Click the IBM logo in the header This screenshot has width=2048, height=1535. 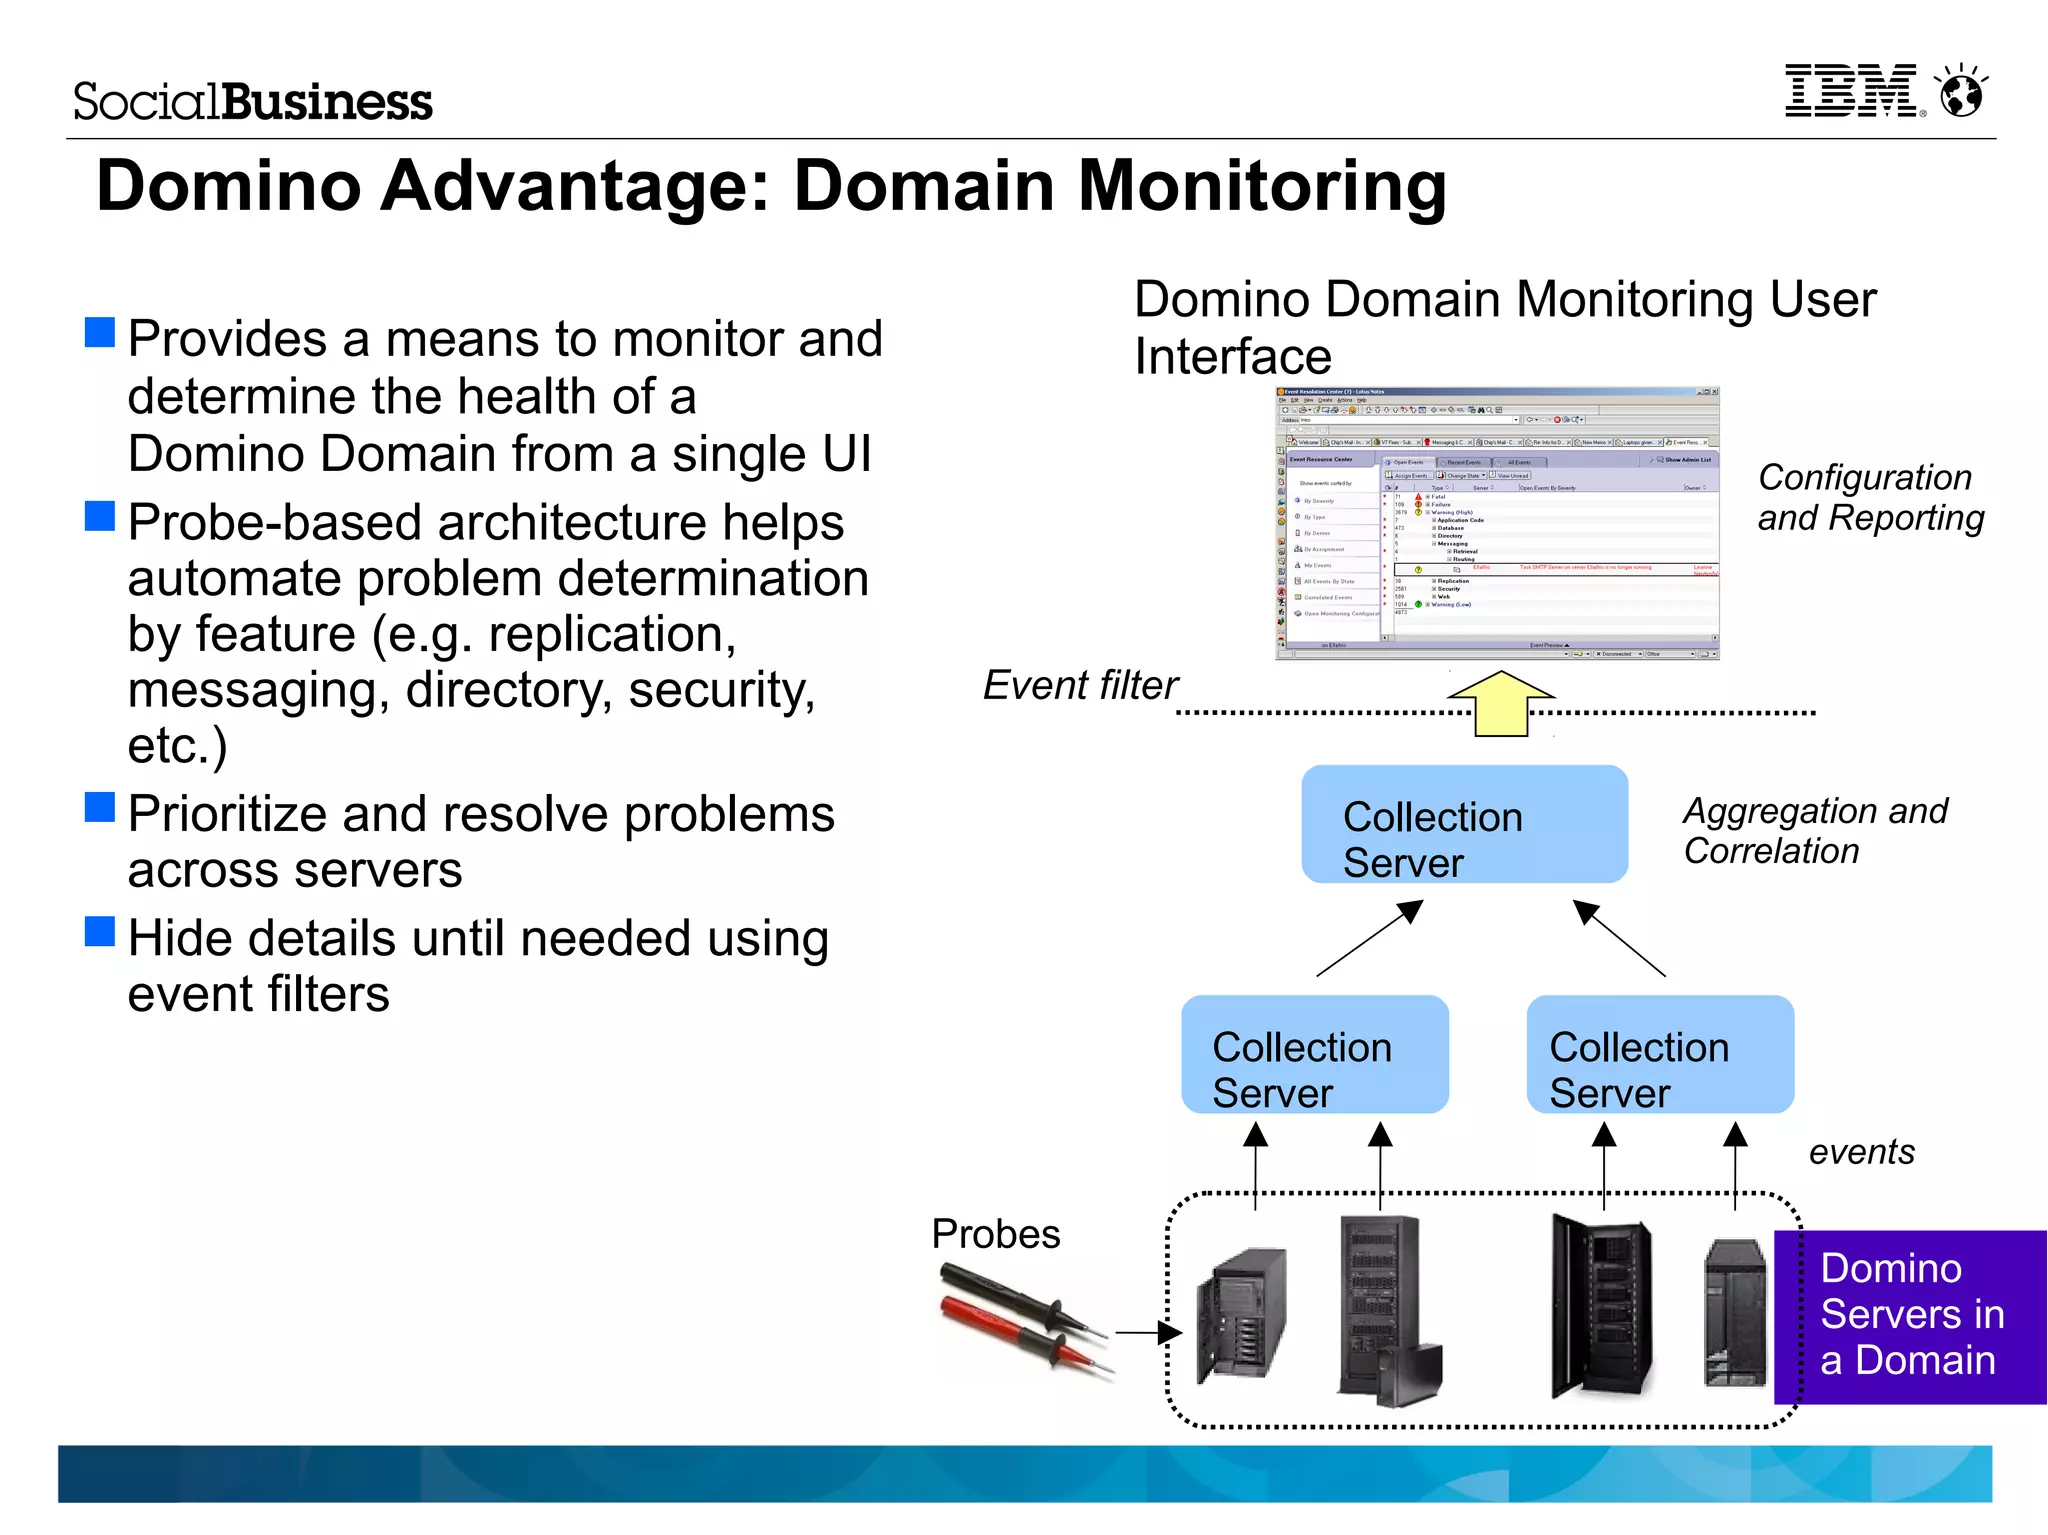(x=1854, y=92)
